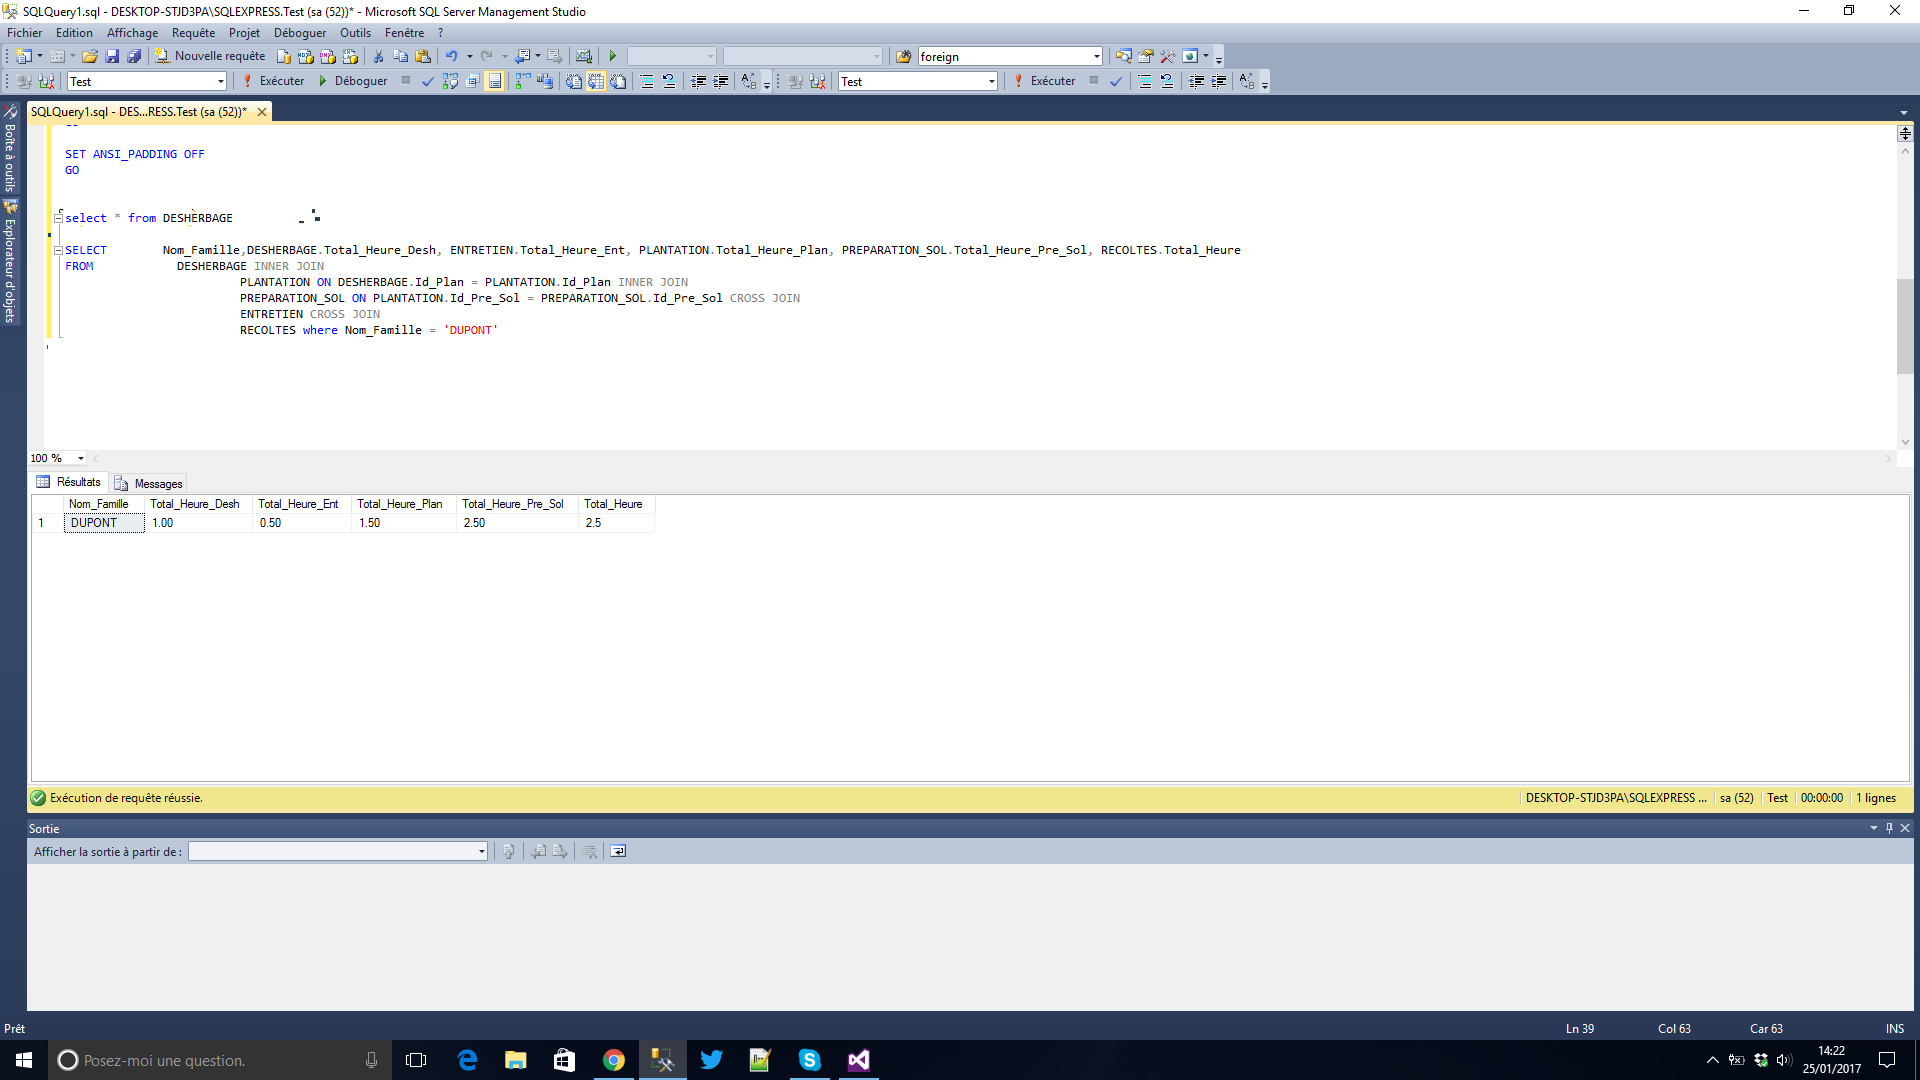Screen dimensions: 1920x1080
Task: Click the Save All icon
Action: (x=133, y=57)
